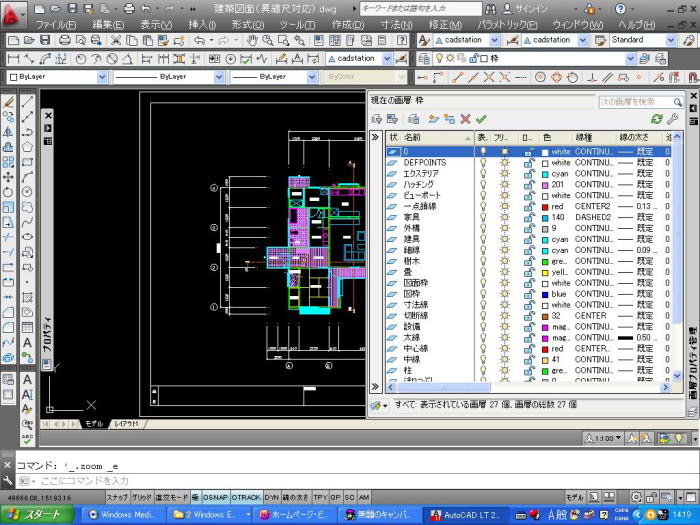Toggle 線の太さ lineweight display

296,497
